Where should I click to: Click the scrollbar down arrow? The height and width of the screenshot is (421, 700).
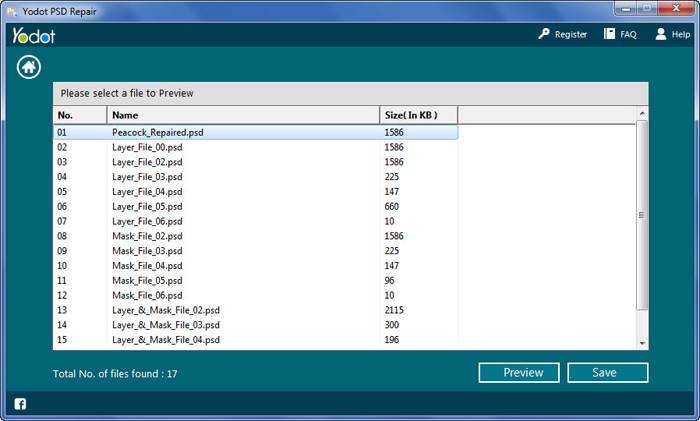click(642, 343)
